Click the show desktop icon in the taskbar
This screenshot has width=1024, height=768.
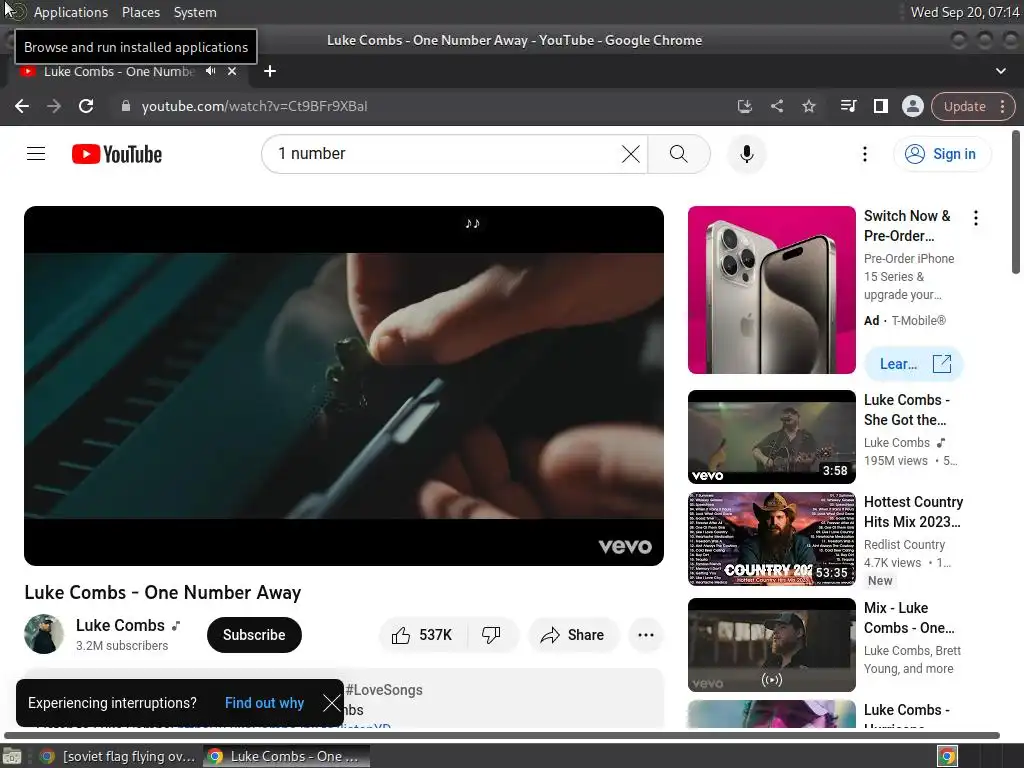12,757
